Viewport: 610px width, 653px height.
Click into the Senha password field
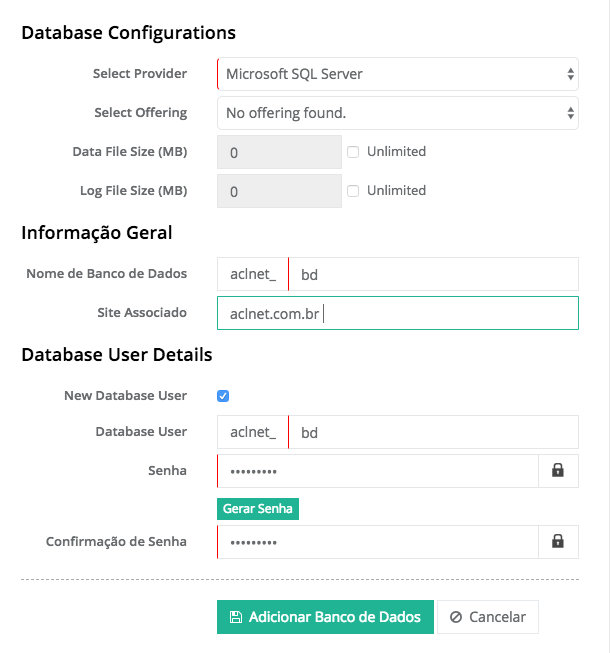coord(377,471)
